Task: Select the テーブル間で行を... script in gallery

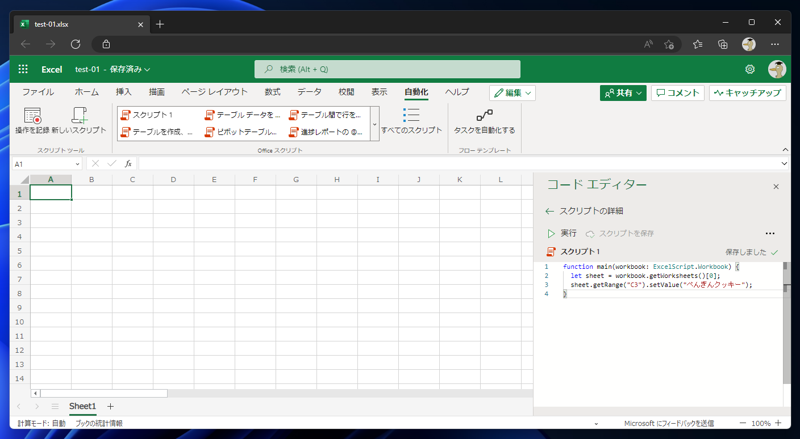Action: [326, 115]
